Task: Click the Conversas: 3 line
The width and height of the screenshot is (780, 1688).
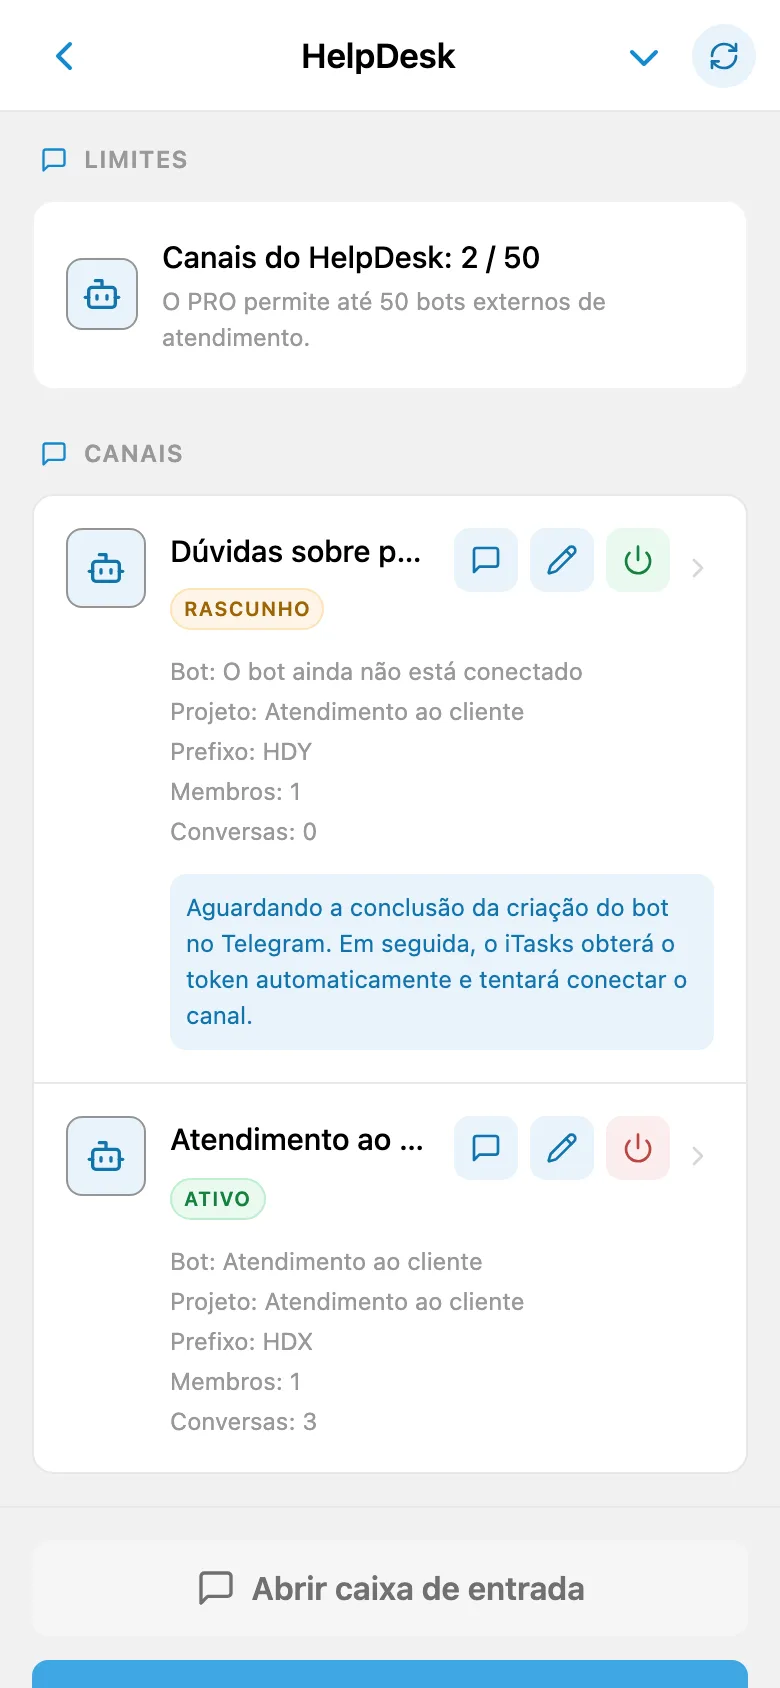Action: (x=243, y=1422)
